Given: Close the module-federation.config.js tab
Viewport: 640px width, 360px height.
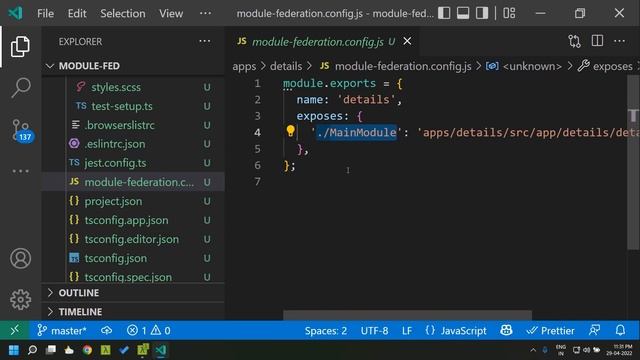Looking at the screenshot, I should 407,41.
